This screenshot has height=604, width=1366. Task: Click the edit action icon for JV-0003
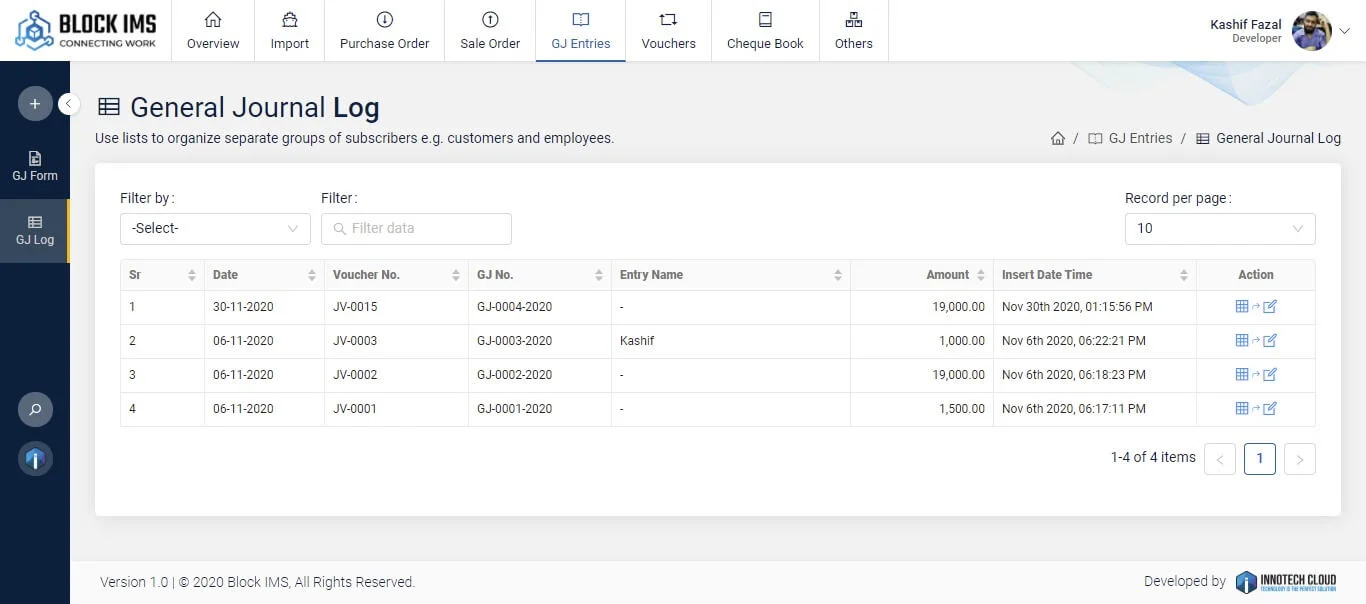1270,341
